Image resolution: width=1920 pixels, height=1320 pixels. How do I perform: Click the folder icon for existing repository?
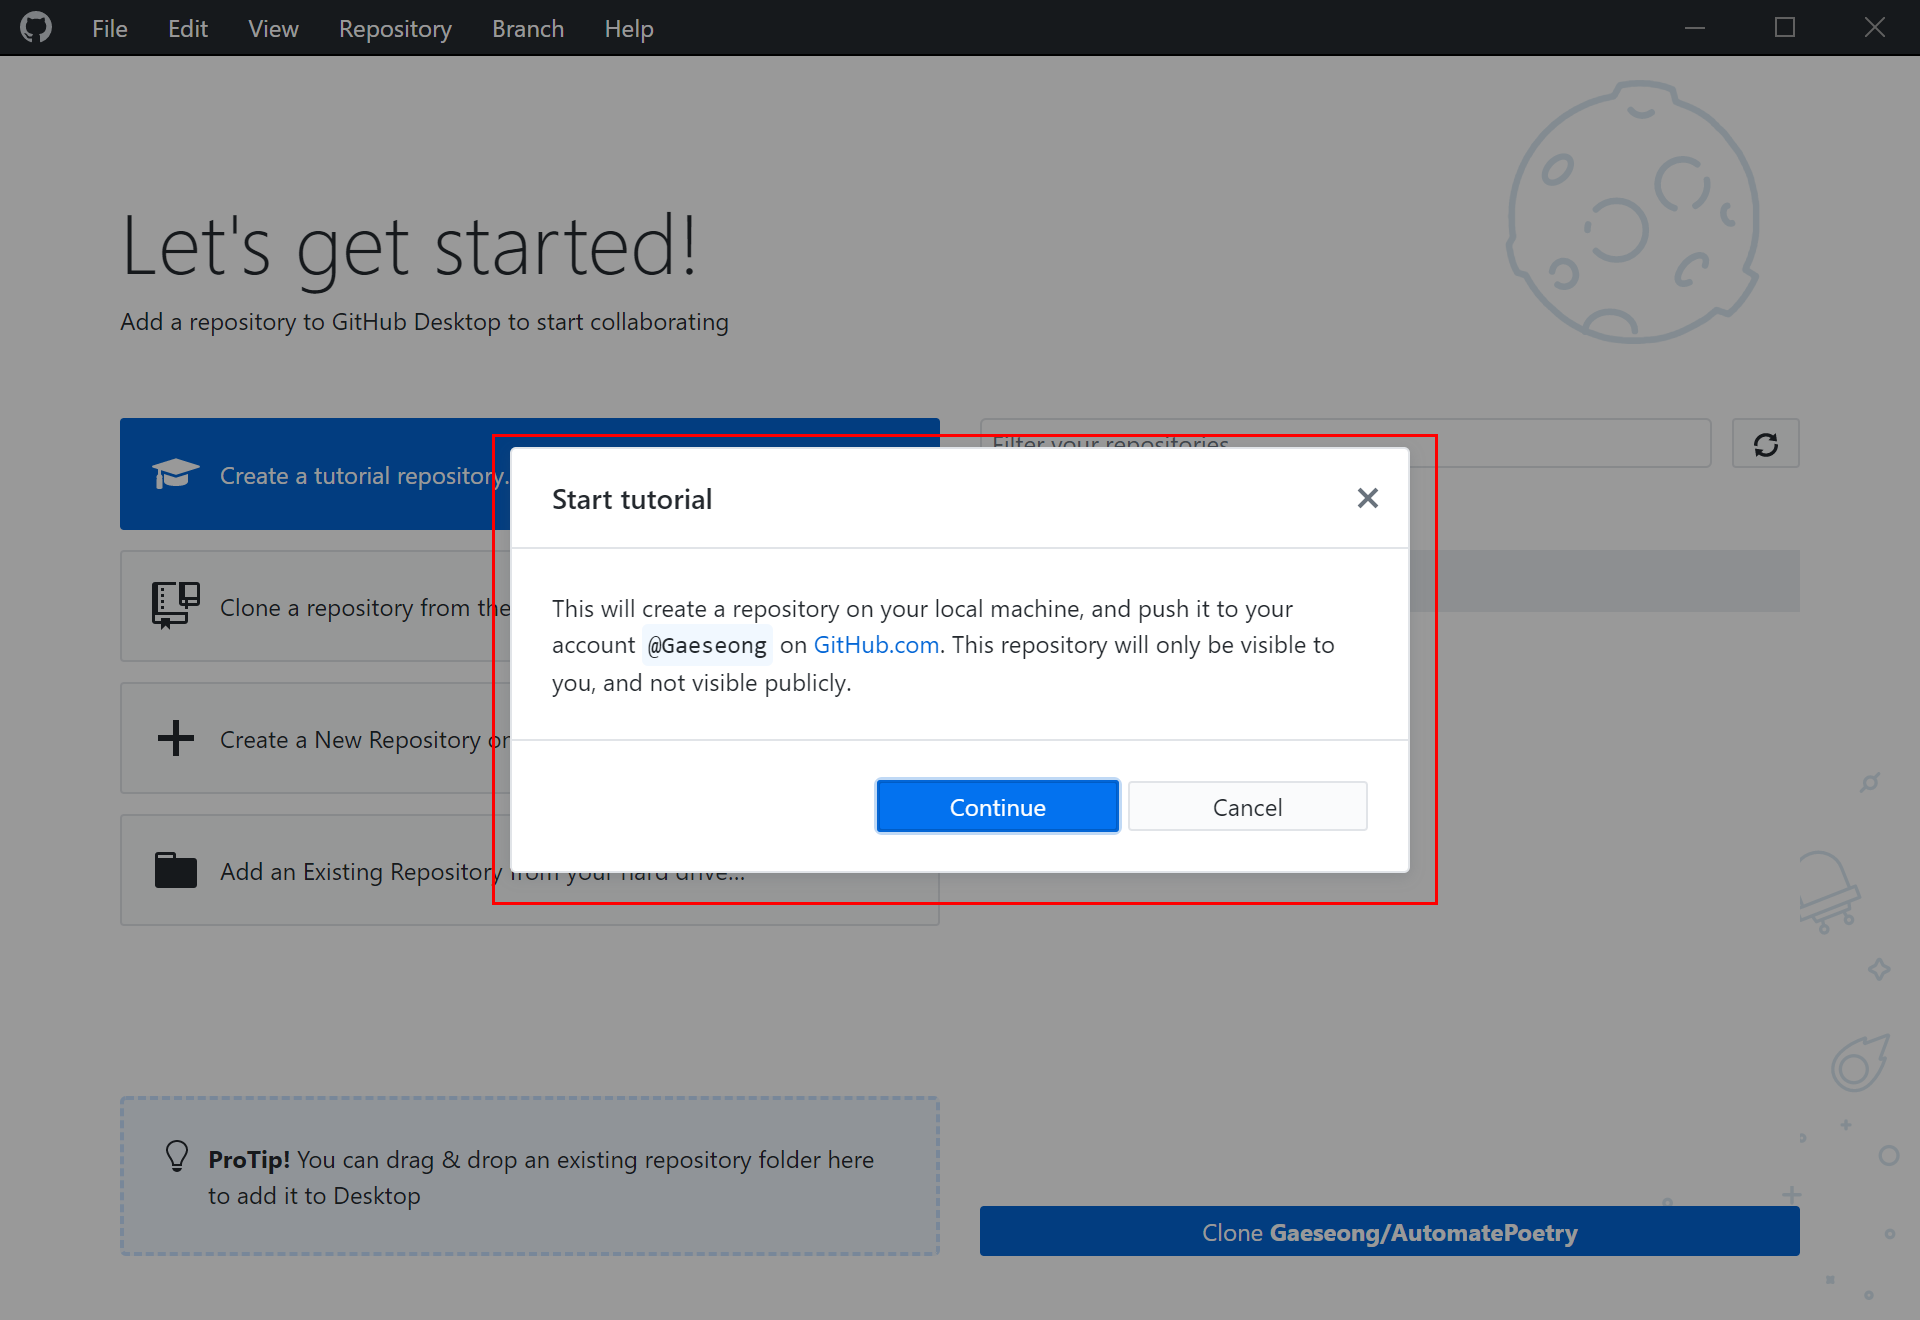[176, 869]
